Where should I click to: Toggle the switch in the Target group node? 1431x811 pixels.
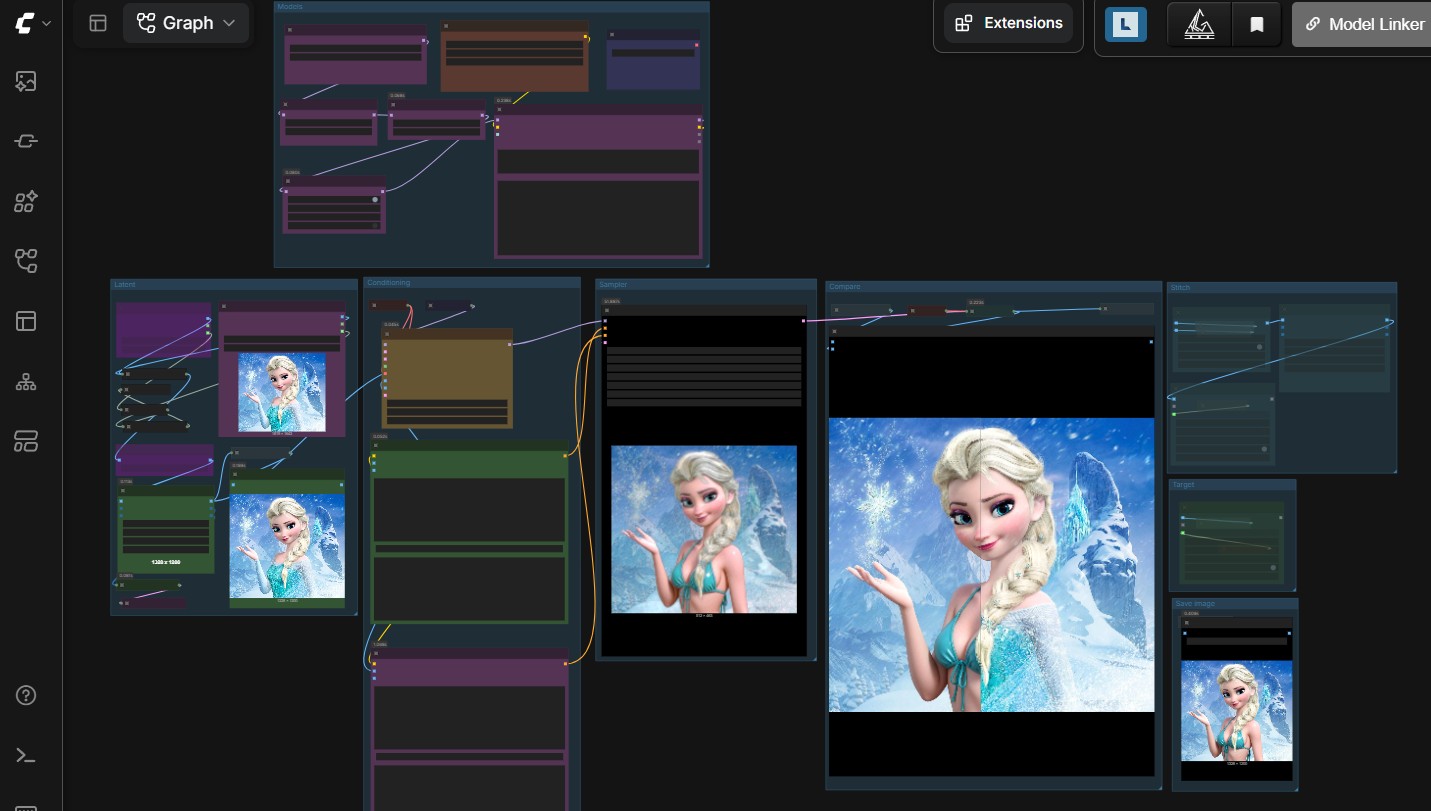point(1273,568)
